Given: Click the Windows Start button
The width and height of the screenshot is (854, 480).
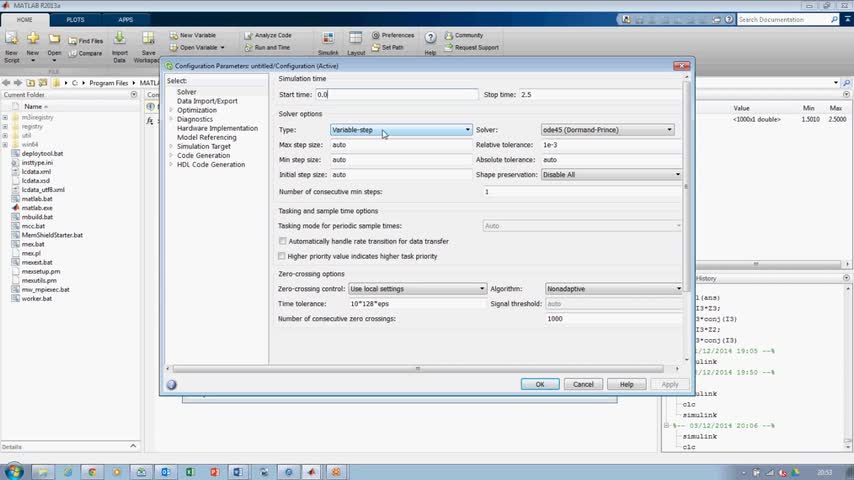Looking at the screenshot, I should coord(14,471).
